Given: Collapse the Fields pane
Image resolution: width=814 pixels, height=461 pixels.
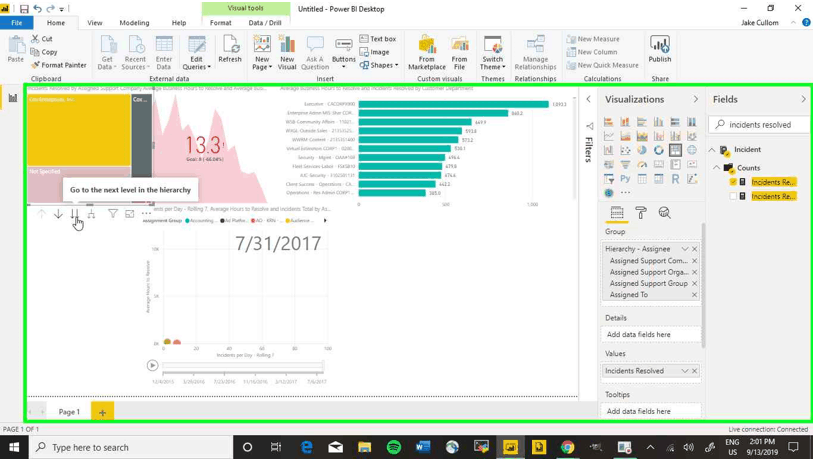Looking at the screenshot, I should (x=803, y=99).
